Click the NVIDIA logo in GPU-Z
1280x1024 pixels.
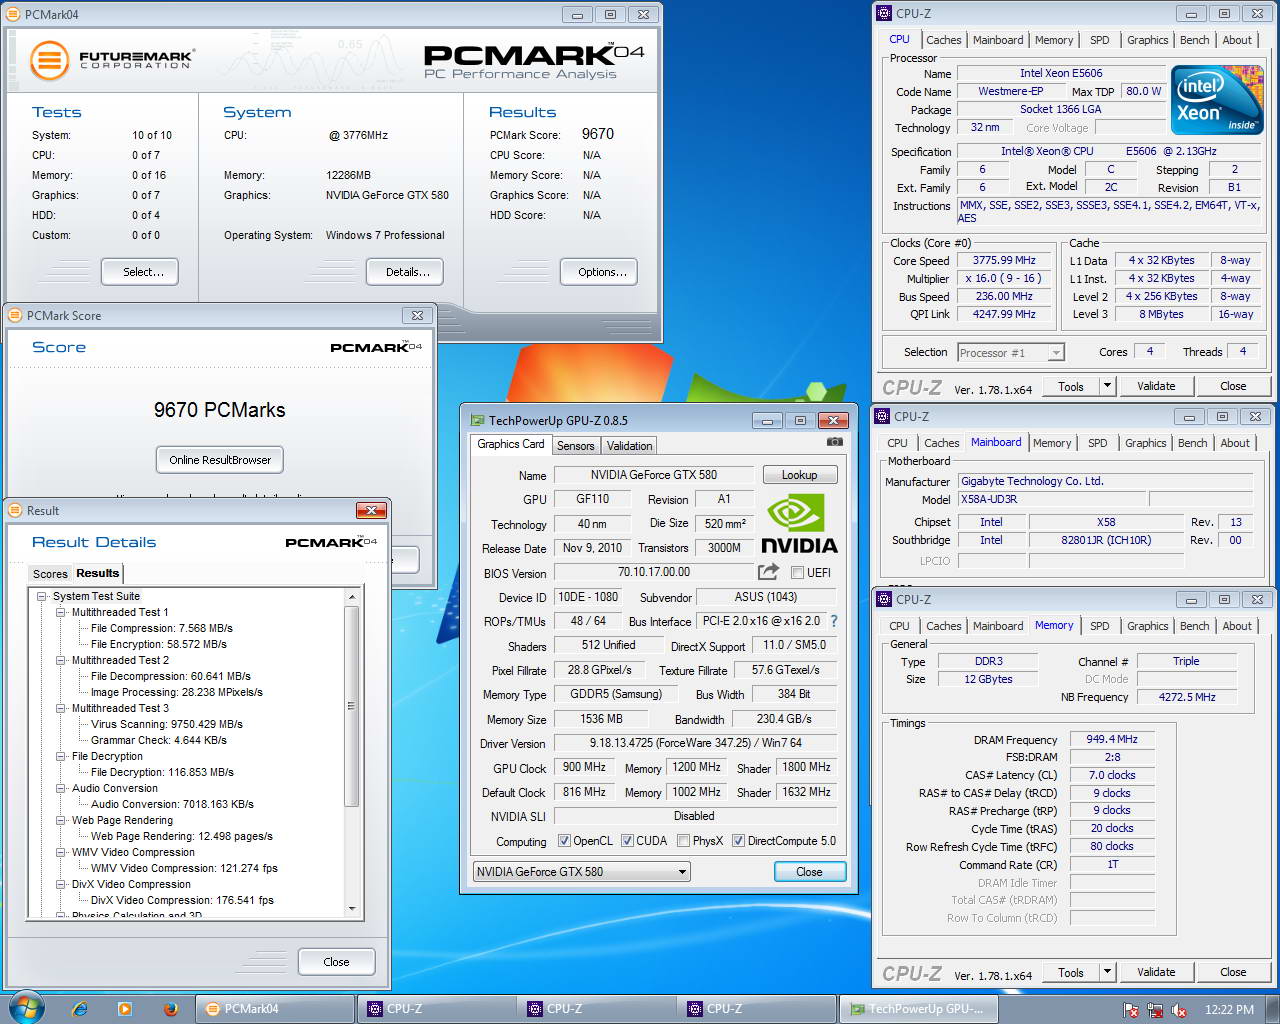click(x=799, y=525)
